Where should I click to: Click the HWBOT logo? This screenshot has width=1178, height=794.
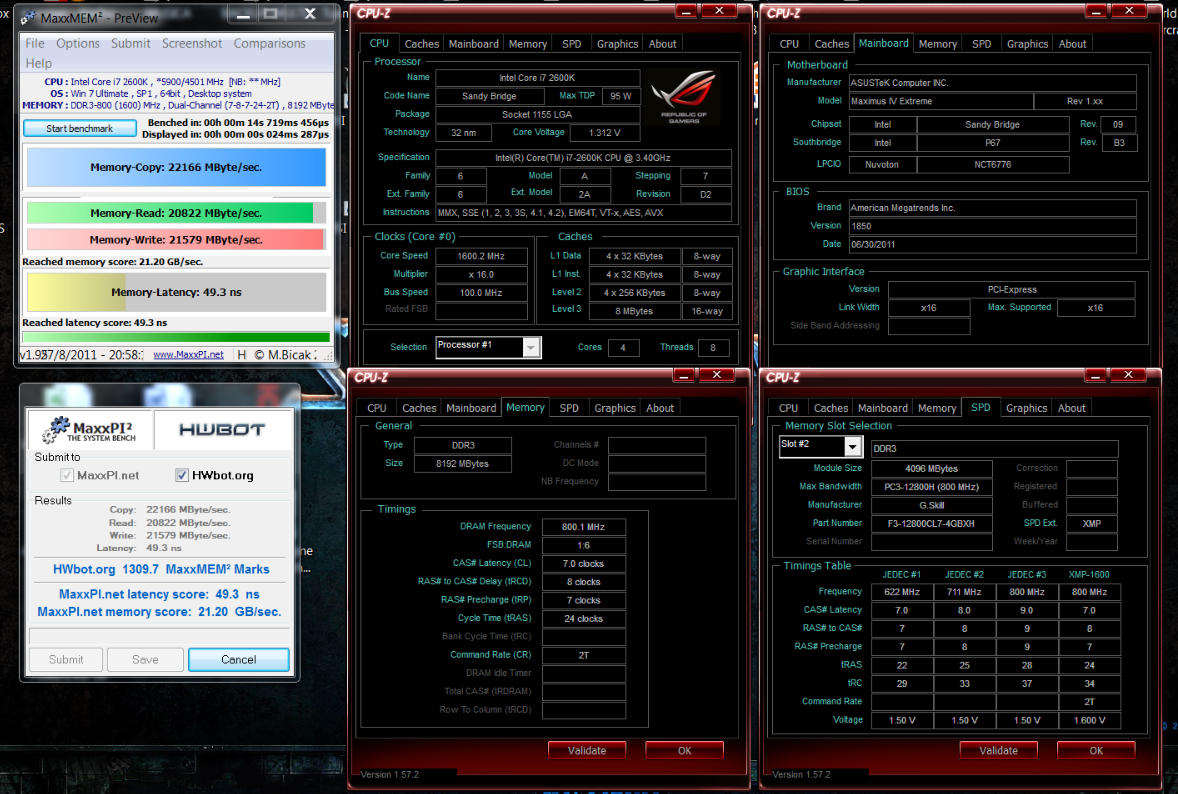(222, 429)
